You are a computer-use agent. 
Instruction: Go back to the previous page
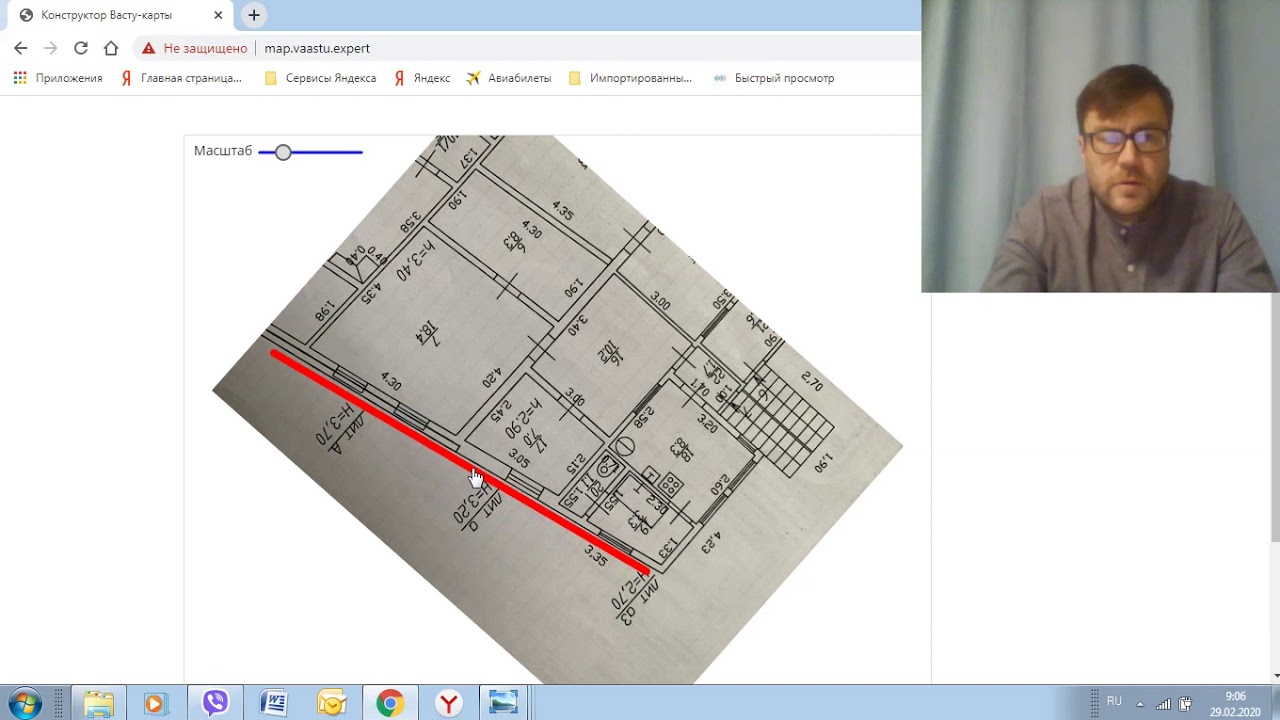pos(21,48)
